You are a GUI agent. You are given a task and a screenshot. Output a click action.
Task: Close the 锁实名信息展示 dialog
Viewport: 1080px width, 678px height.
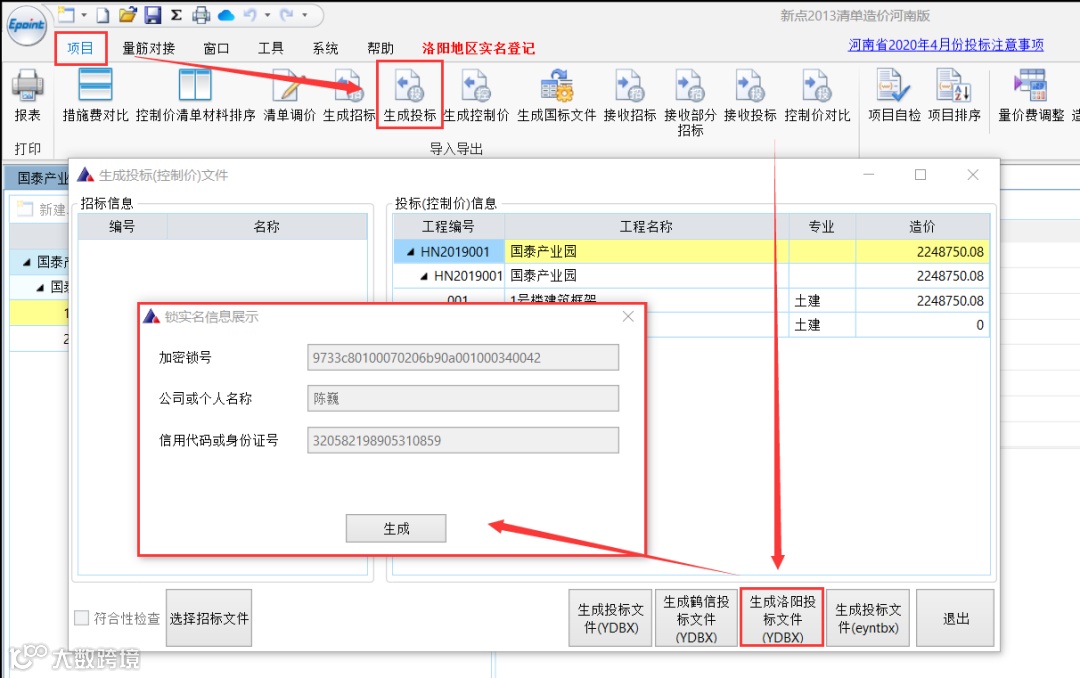pyautogui.click(x=628, y=316)
